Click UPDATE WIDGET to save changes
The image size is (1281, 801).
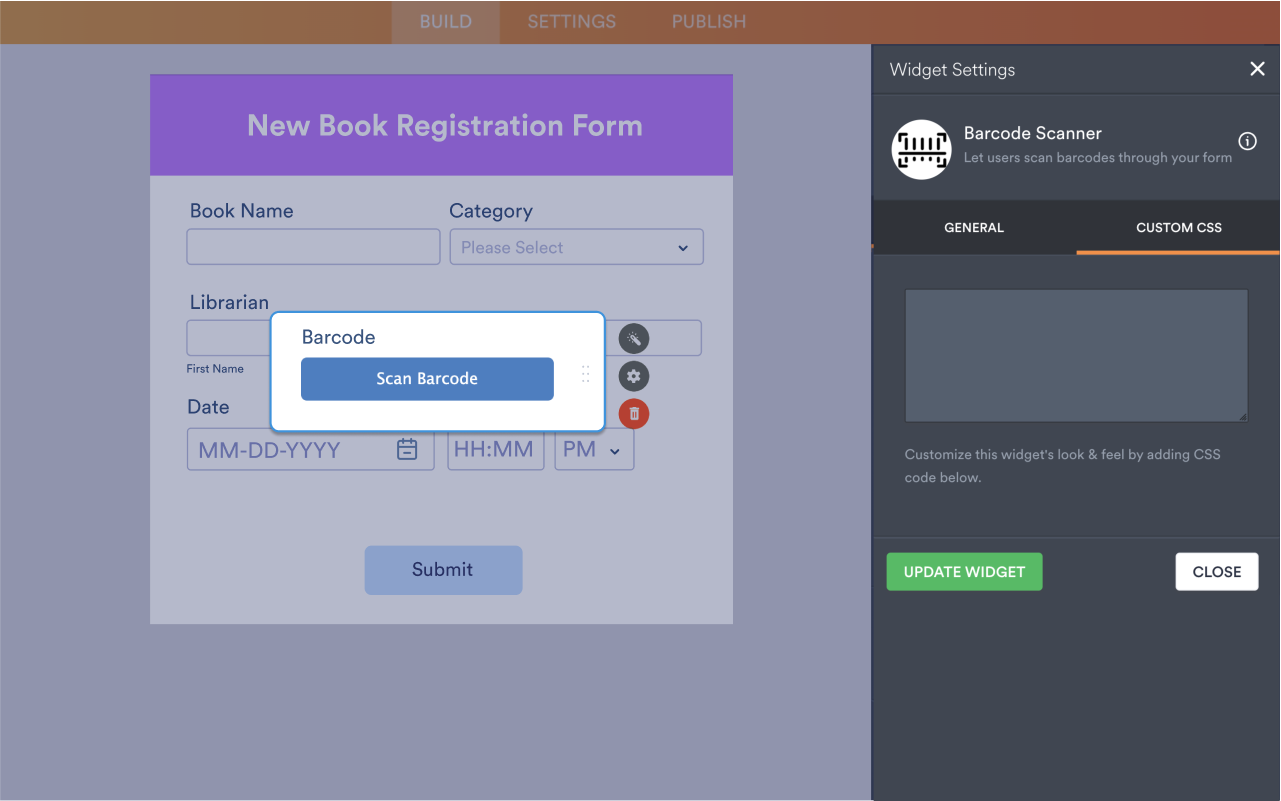pyautogui.click(x=964, y=571)
